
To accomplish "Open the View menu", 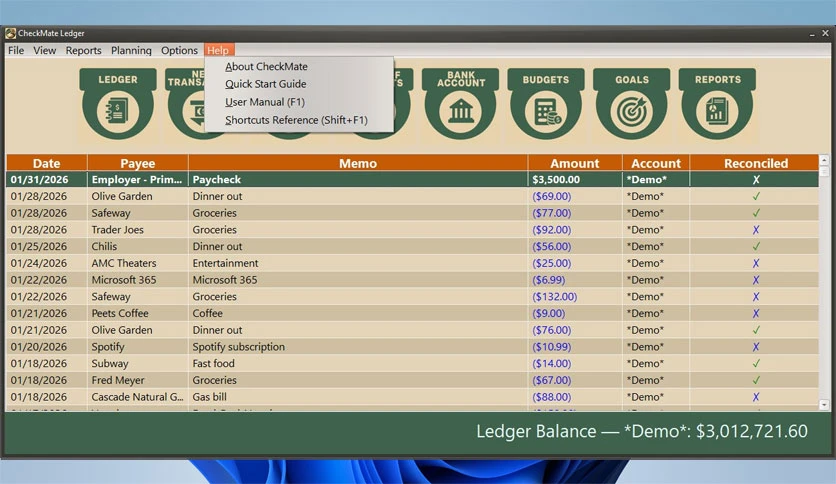I will click(x=44, y=50).
